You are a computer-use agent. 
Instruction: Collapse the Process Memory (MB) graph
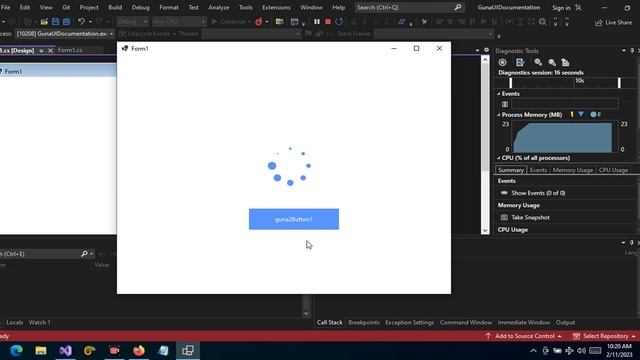click(x=499, y=115)
